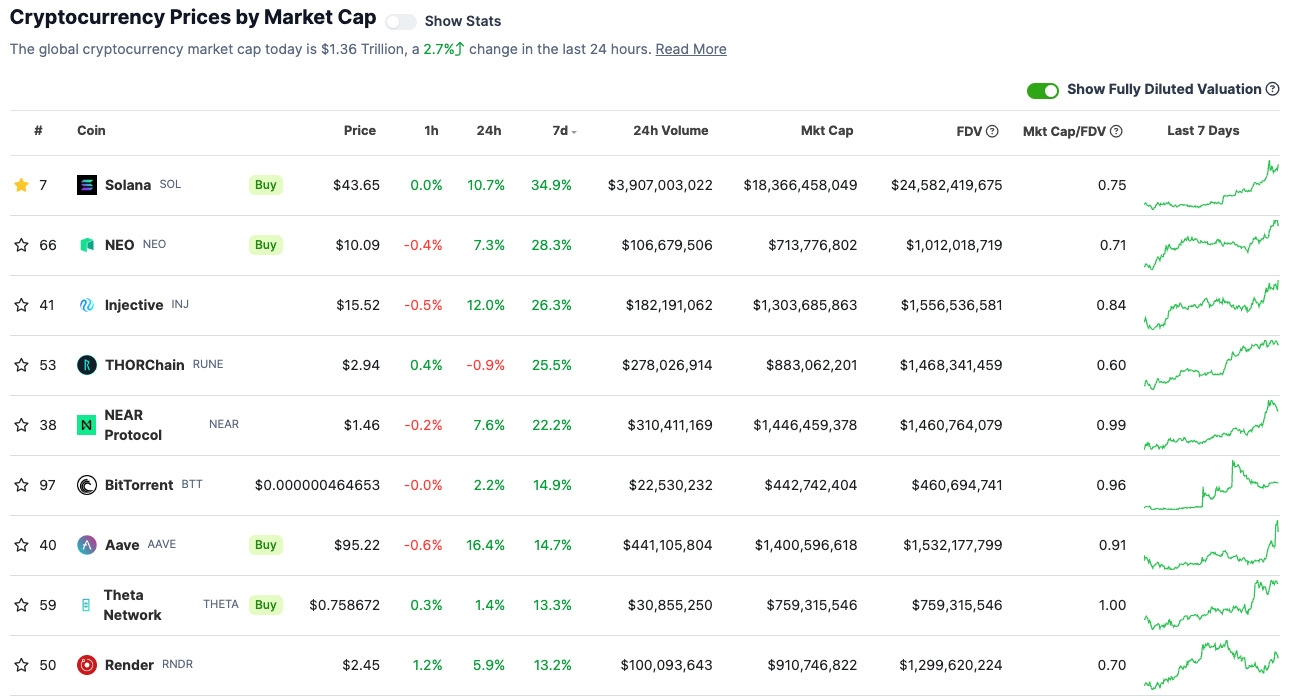The width and height of the screenshot is (1291, 700).
Task: Click the Mkt Cap/FDV info icon
Action: (x=1116, y=131)
